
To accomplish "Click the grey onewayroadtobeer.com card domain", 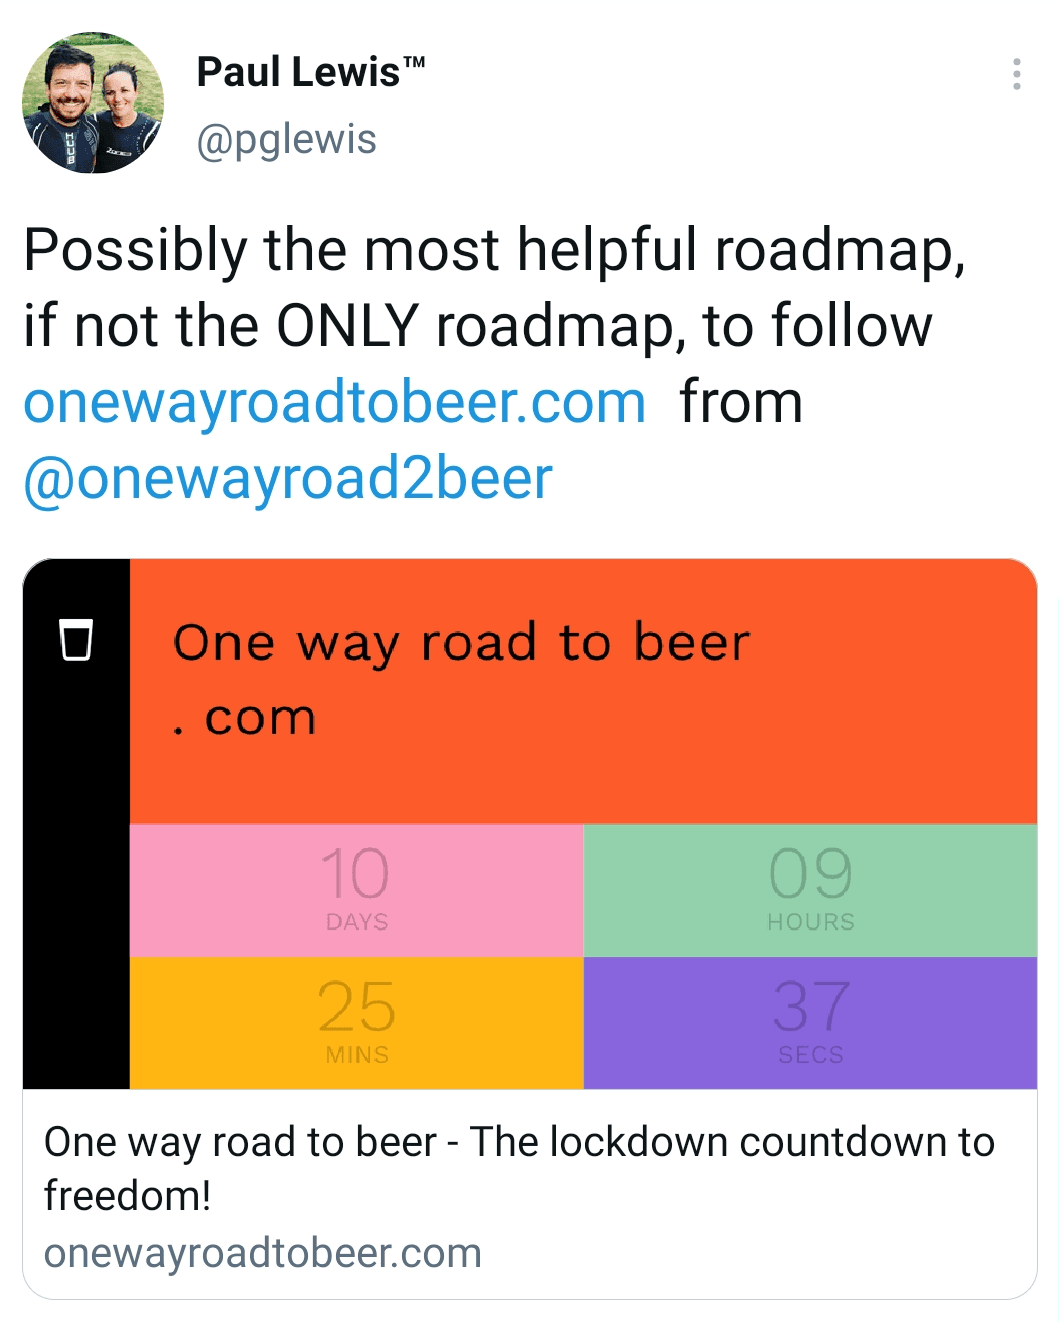I will [263, 1253].
